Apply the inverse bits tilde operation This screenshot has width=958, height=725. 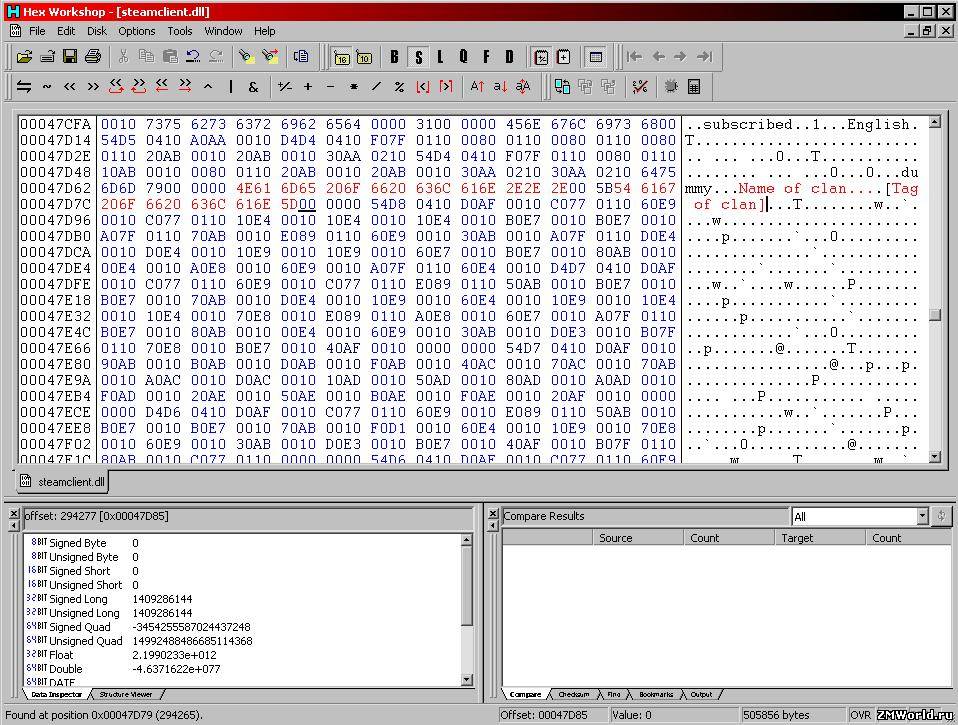tap(47, 87)
